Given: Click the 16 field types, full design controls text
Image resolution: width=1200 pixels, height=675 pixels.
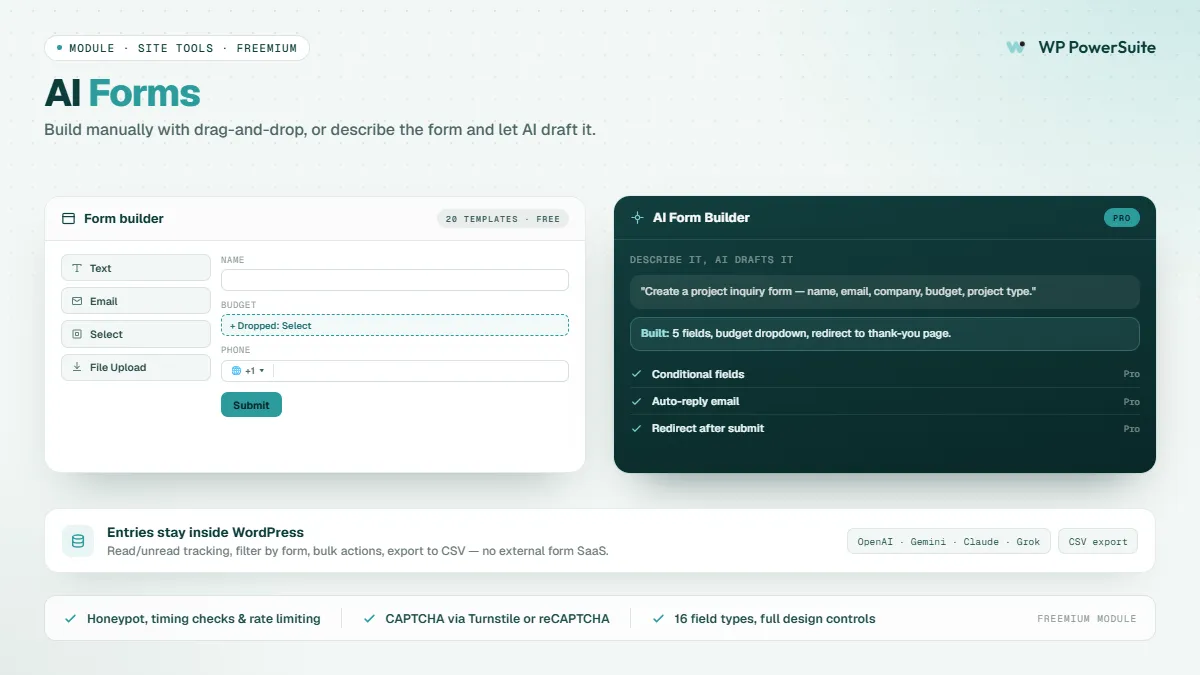Looking at the screenshot, I should pyautogui.click(x=775, y=619).
